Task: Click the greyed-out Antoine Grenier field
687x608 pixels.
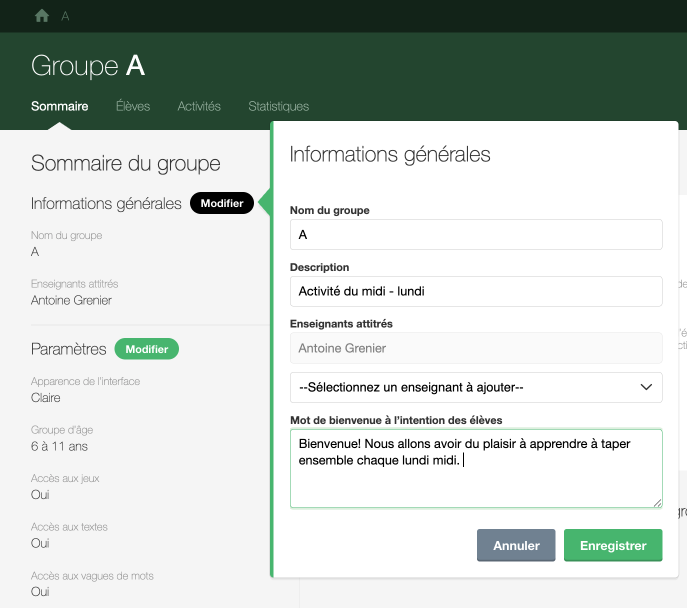Action: tap(475, 348)
